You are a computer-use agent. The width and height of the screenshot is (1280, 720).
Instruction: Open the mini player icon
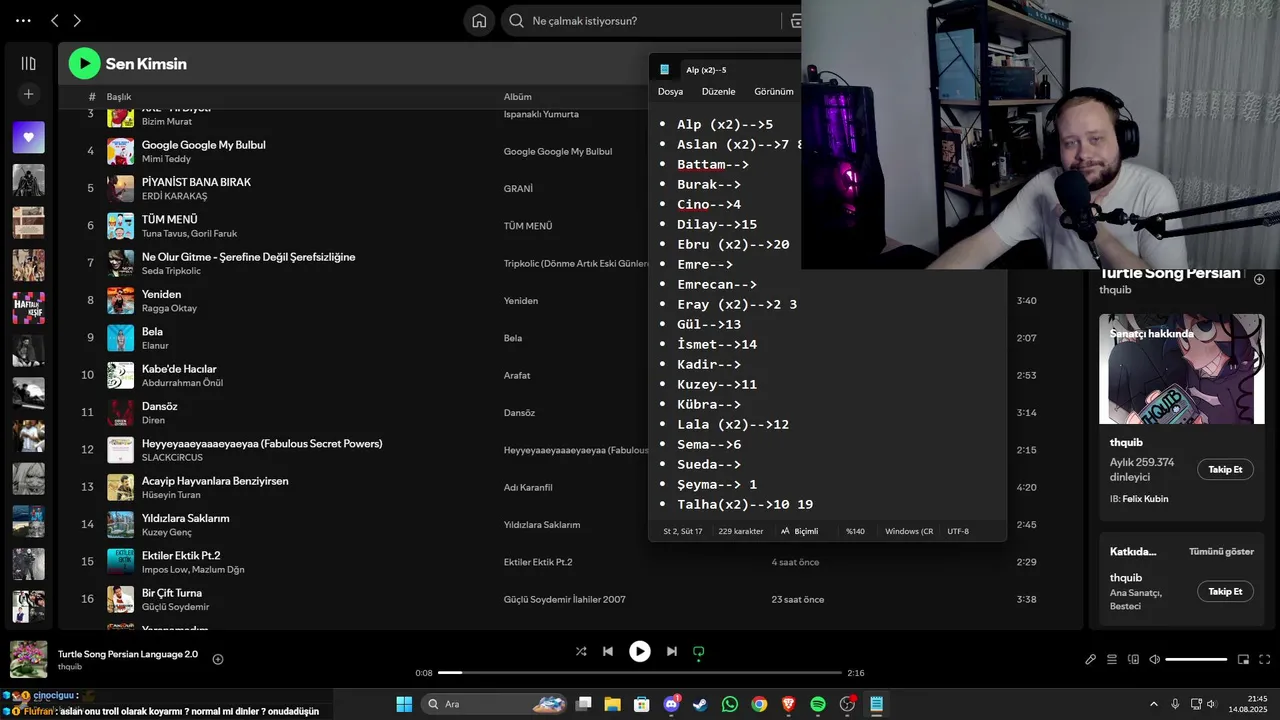tap(1243, 660)
